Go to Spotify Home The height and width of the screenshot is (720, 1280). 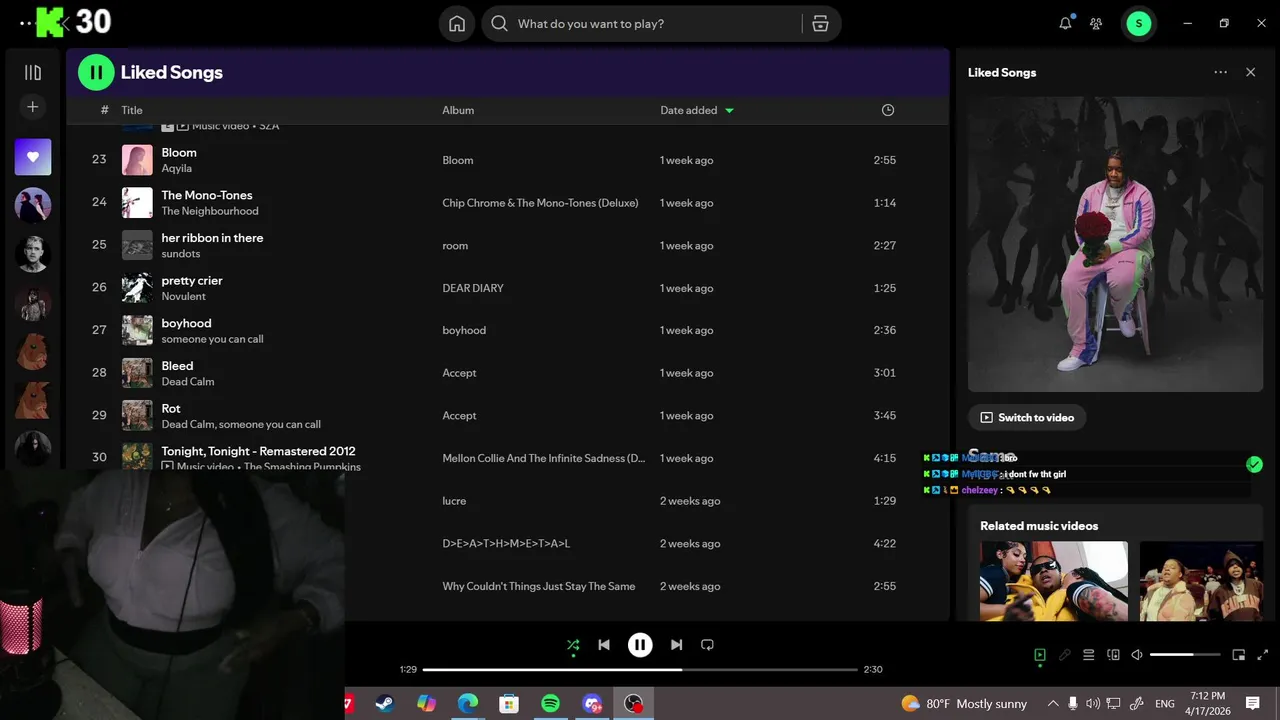[x=457, y=24]
